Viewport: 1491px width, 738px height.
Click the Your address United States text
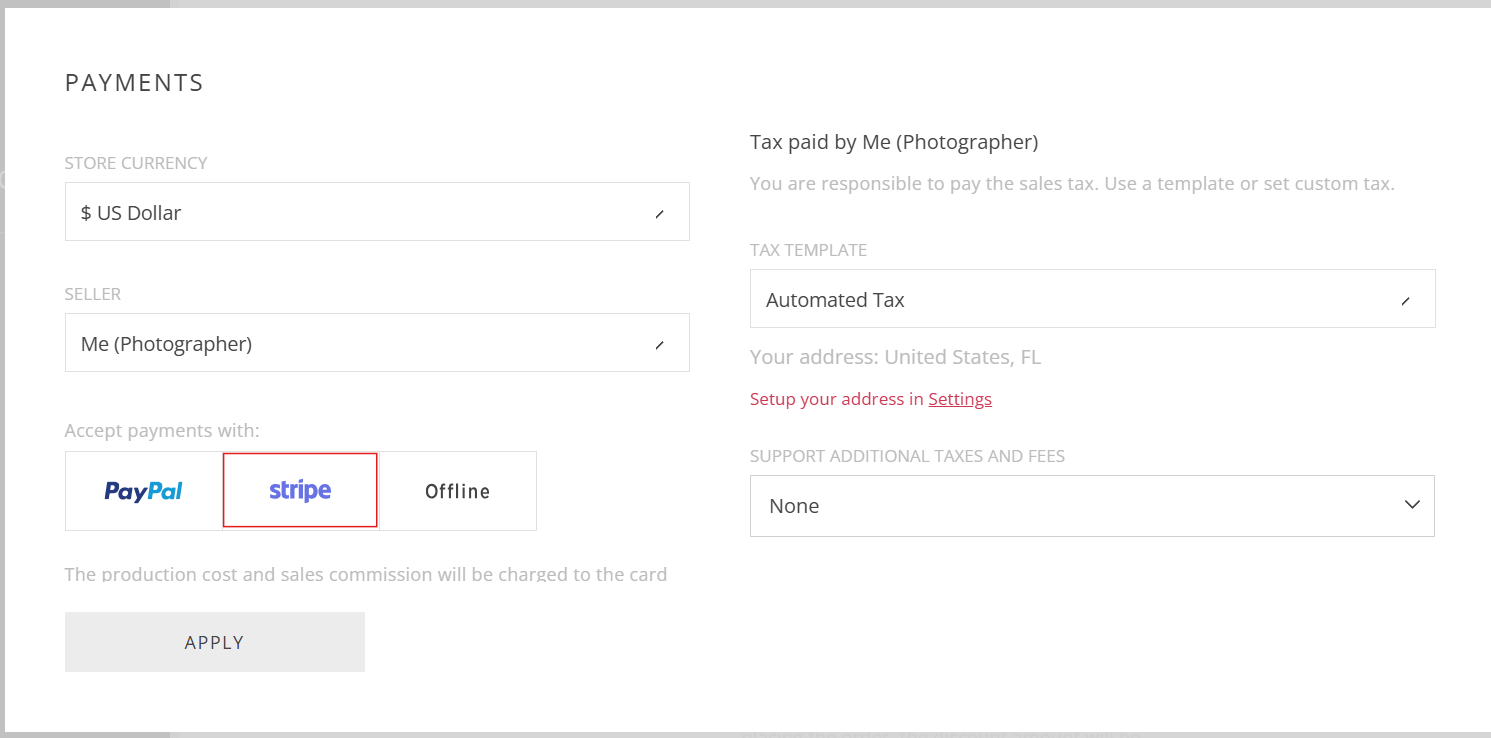(895, 357)
